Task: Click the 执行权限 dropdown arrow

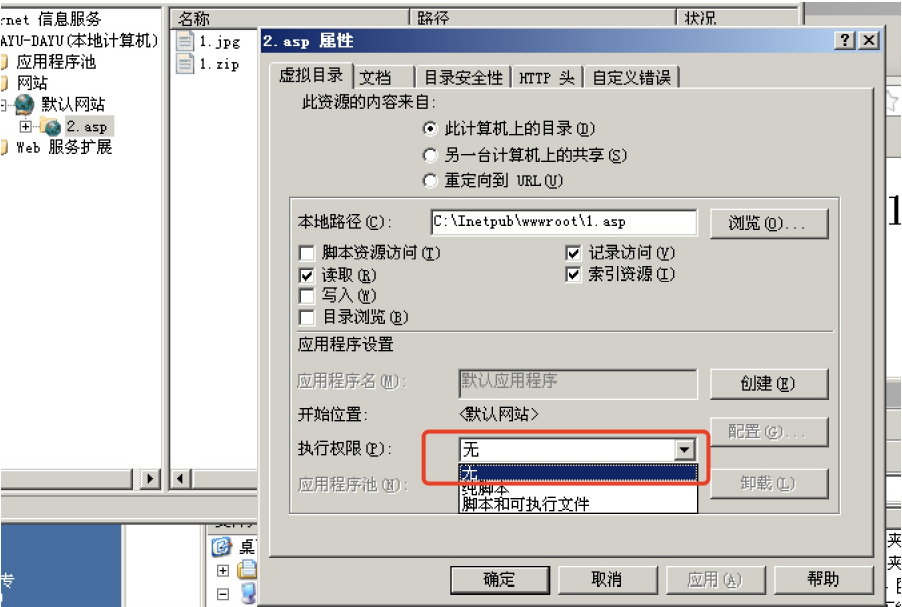Action: pos(685,449)
